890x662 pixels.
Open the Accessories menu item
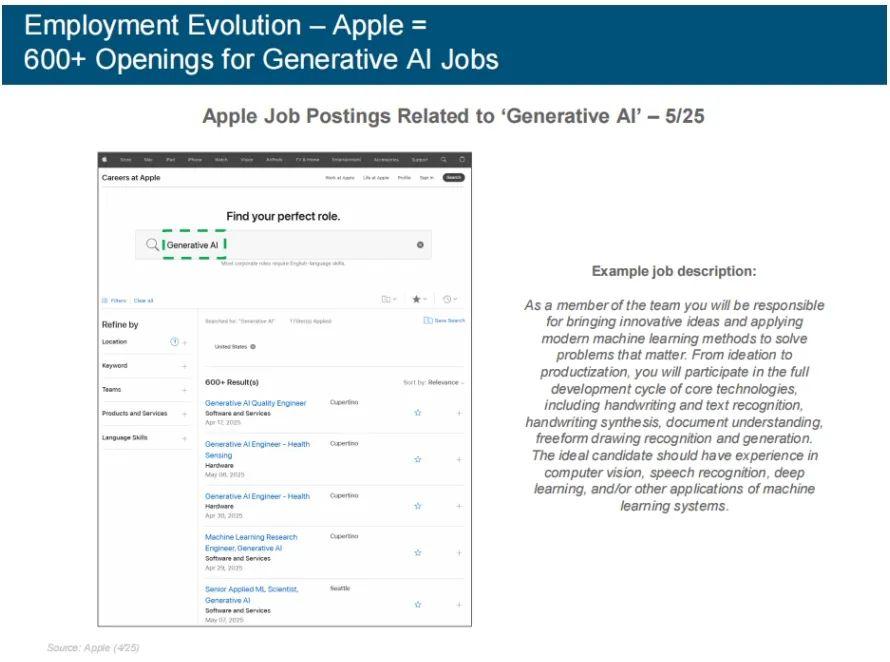point(386,160)
